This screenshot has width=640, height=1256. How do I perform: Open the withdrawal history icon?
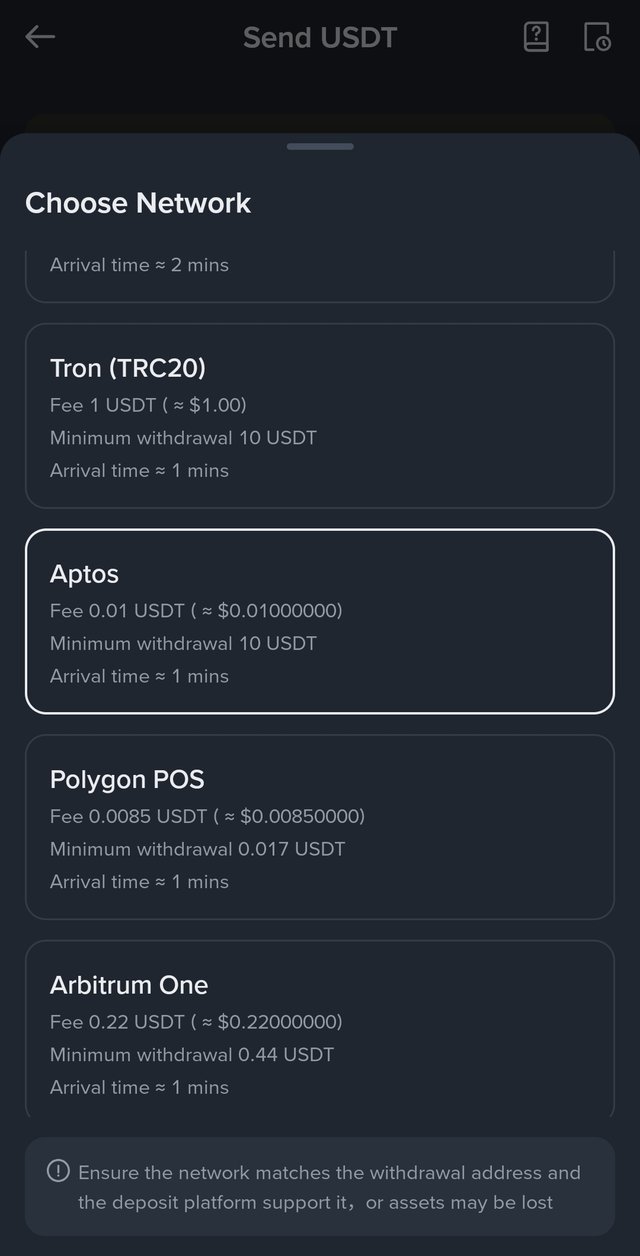point(597,38)
